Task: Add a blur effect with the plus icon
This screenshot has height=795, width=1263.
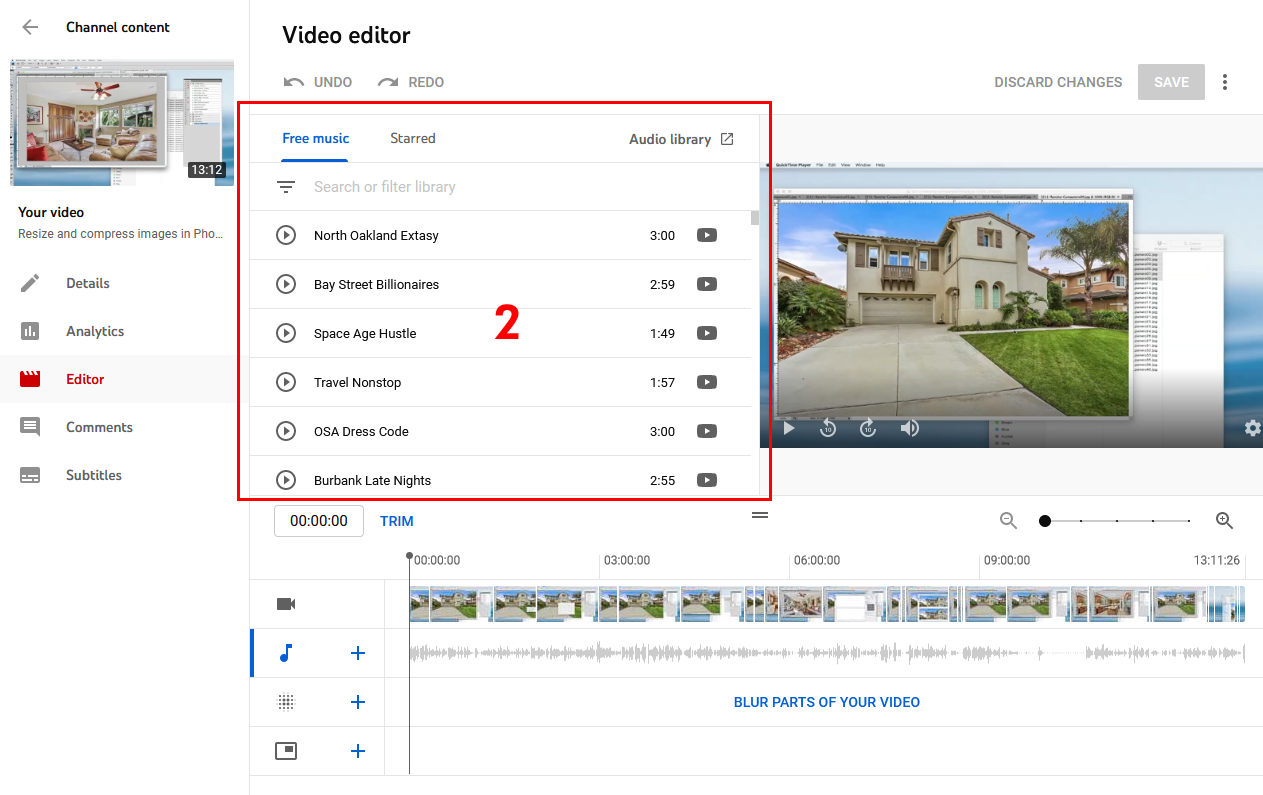Action: point(358,702)
